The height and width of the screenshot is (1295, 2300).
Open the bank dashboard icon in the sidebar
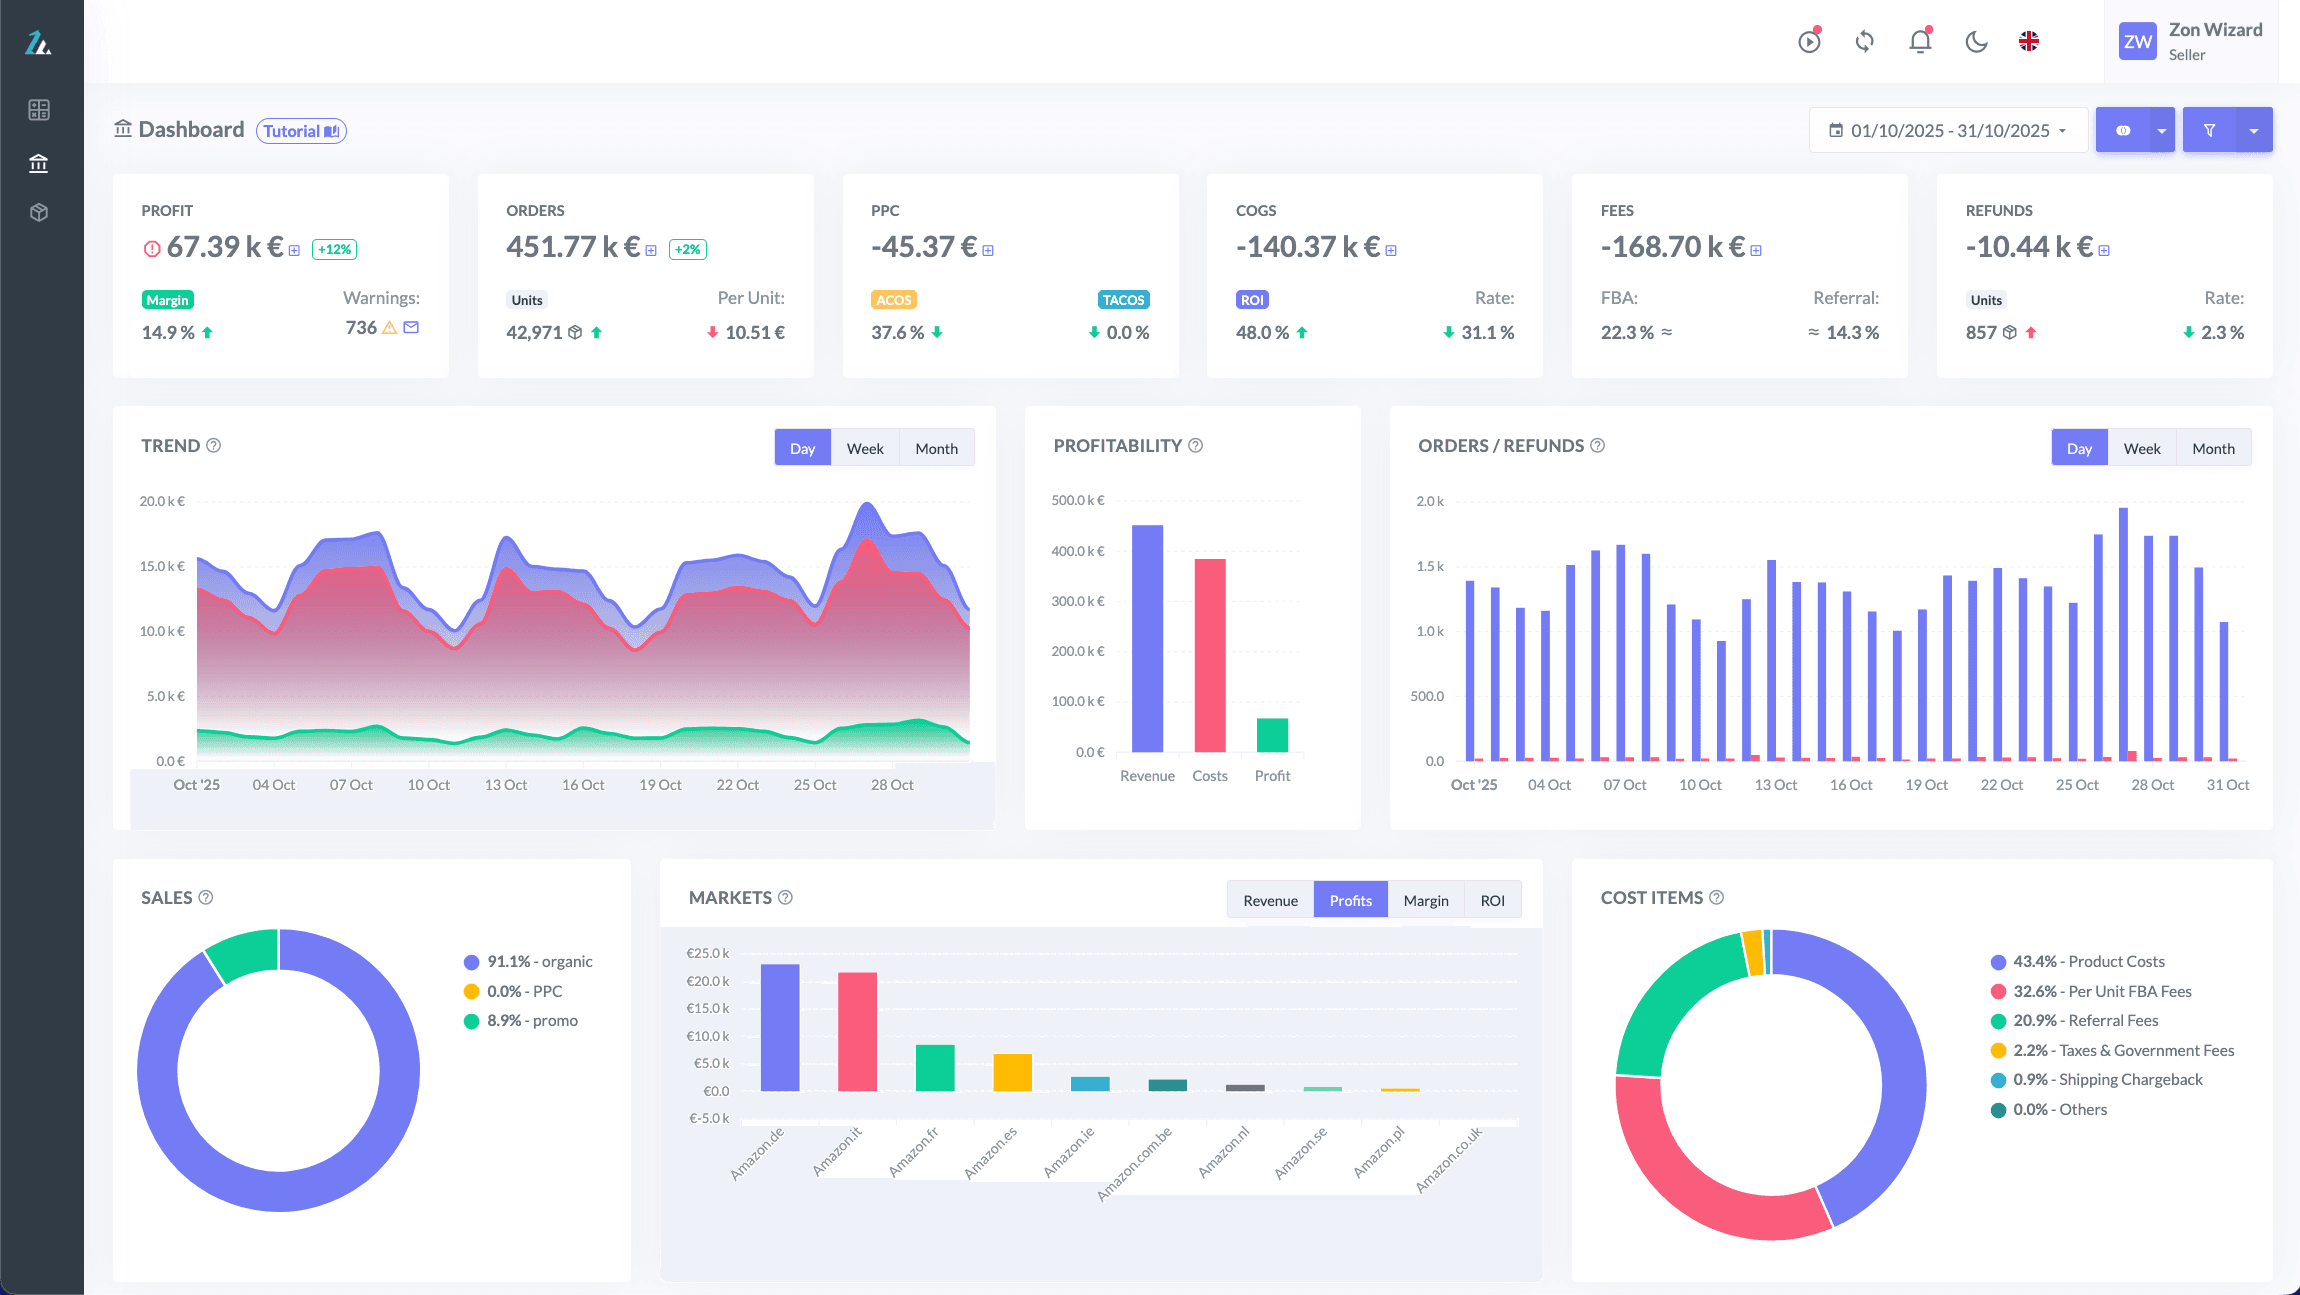pyautogui.click(x=39, y=163)
